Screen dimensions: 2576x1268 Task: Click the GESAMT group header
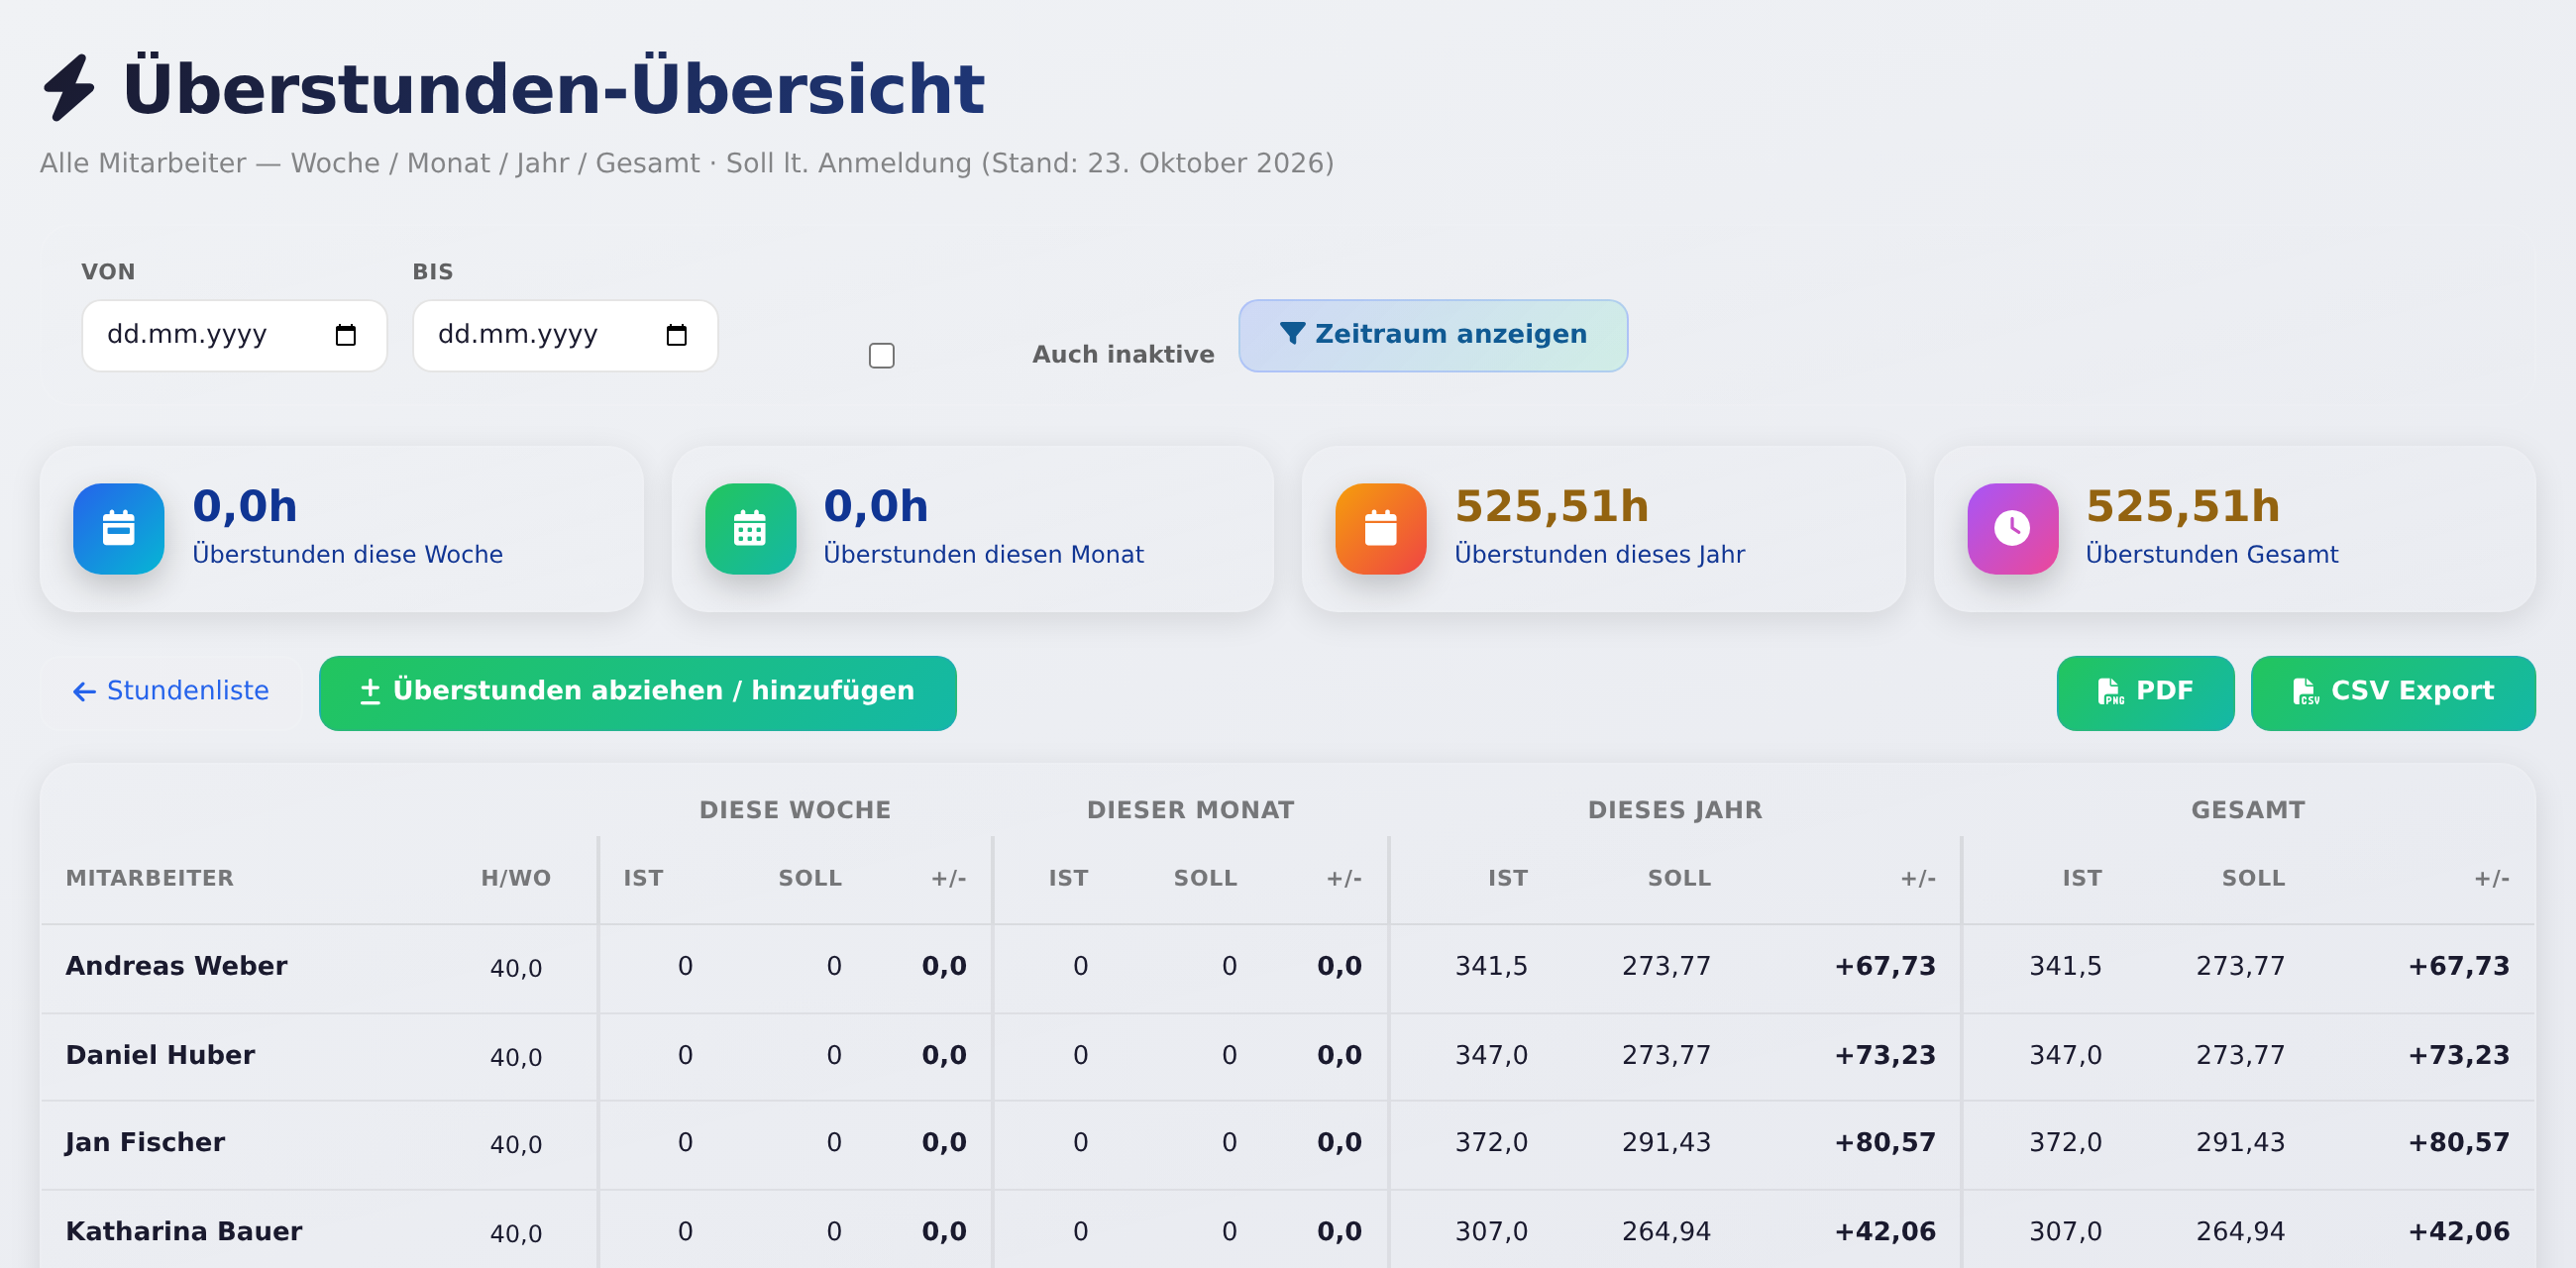pos(2248,810)
